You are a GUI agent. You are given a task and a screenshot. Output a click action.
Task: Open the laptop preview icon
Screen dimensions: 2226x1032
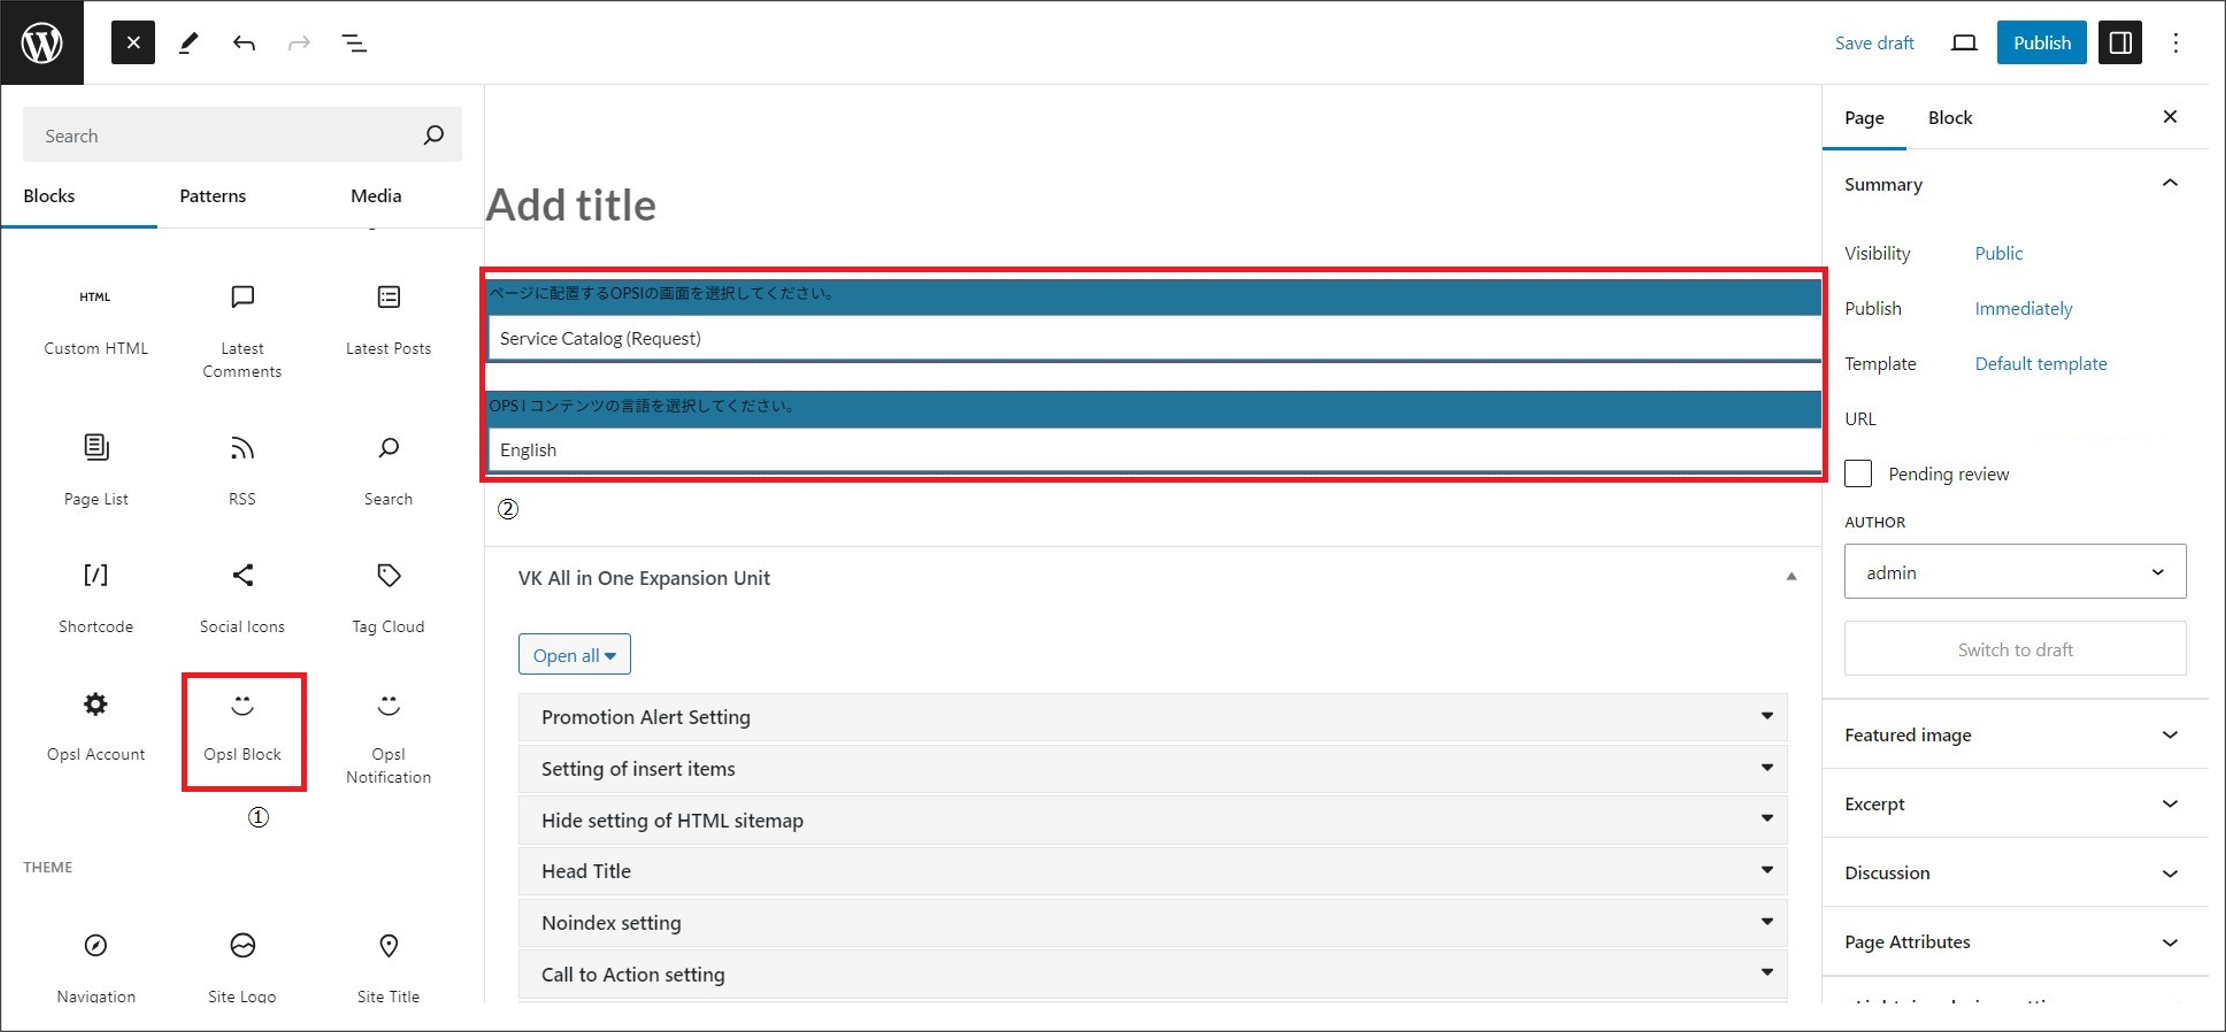[1963, 43]
